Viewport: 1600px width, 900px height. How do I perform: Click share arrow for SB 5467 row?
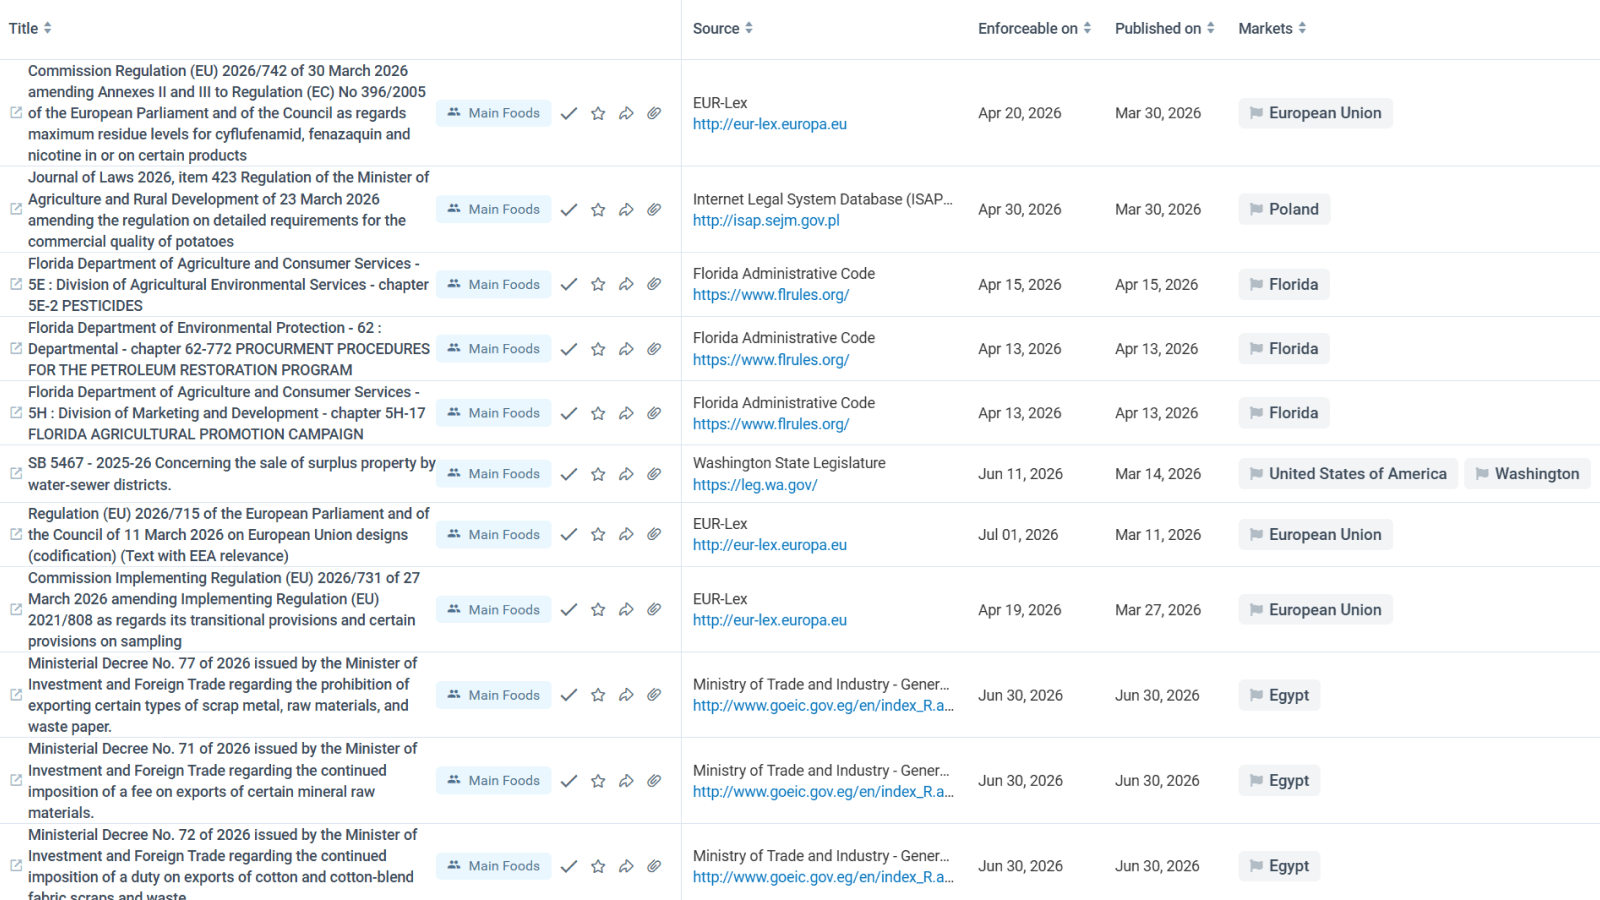[626, 474]
